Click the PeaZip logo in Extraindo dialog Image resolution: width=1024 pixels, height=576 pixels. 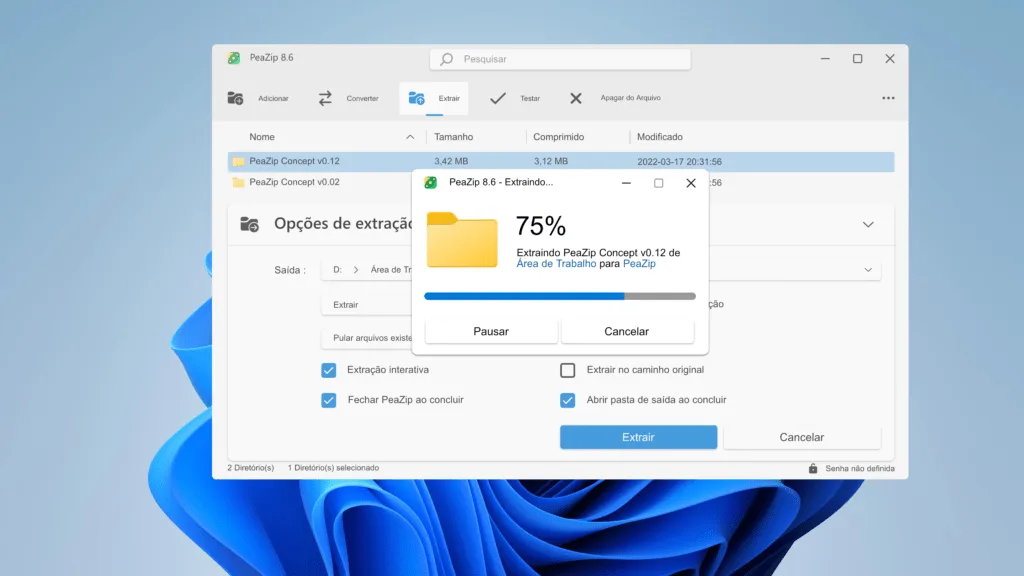click(430, 182)
